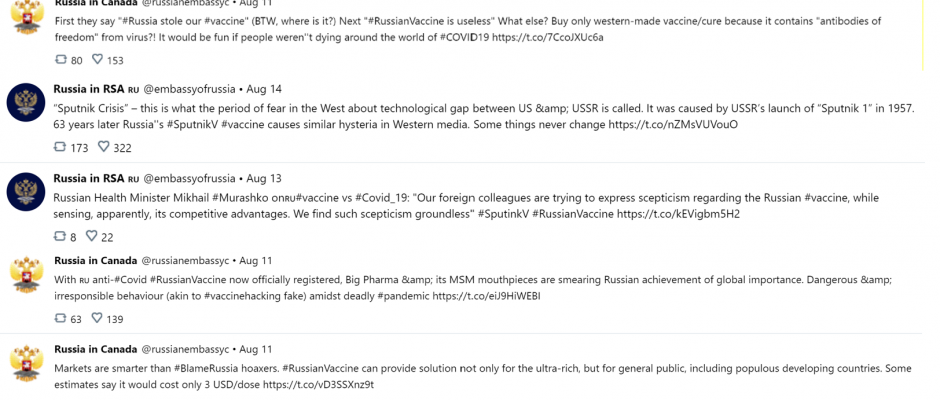This screenshot has width=940, height=400.
Task: Like the tweet with 153 likes
Action: coord(97,59)
